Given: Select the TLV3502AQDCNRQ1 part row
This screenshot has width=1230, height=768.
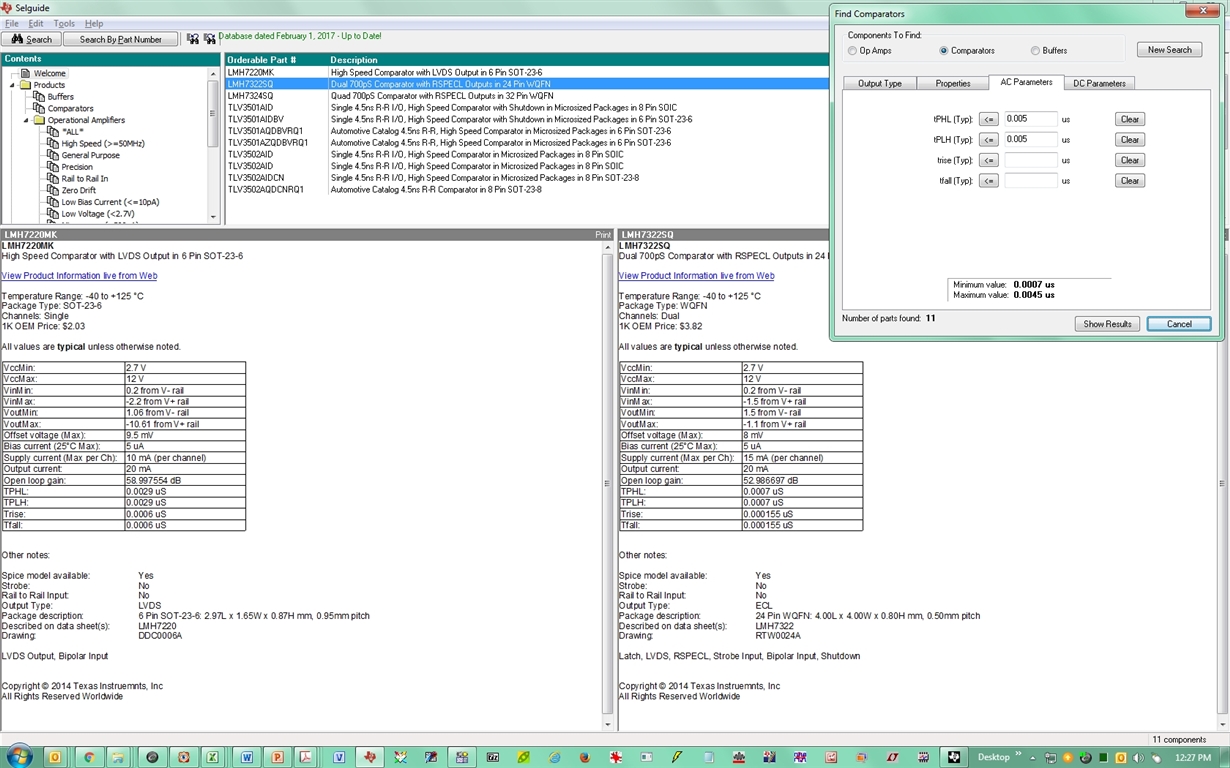Looking at the screenshot, I should [x=526, y=190].
